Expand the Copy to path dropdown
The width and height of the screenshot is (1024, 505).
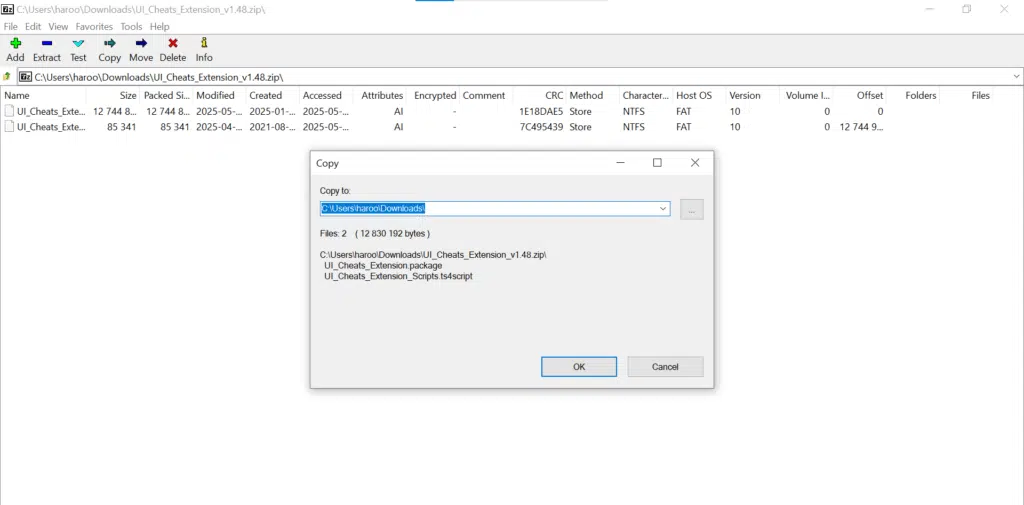[x=663, y=209]
